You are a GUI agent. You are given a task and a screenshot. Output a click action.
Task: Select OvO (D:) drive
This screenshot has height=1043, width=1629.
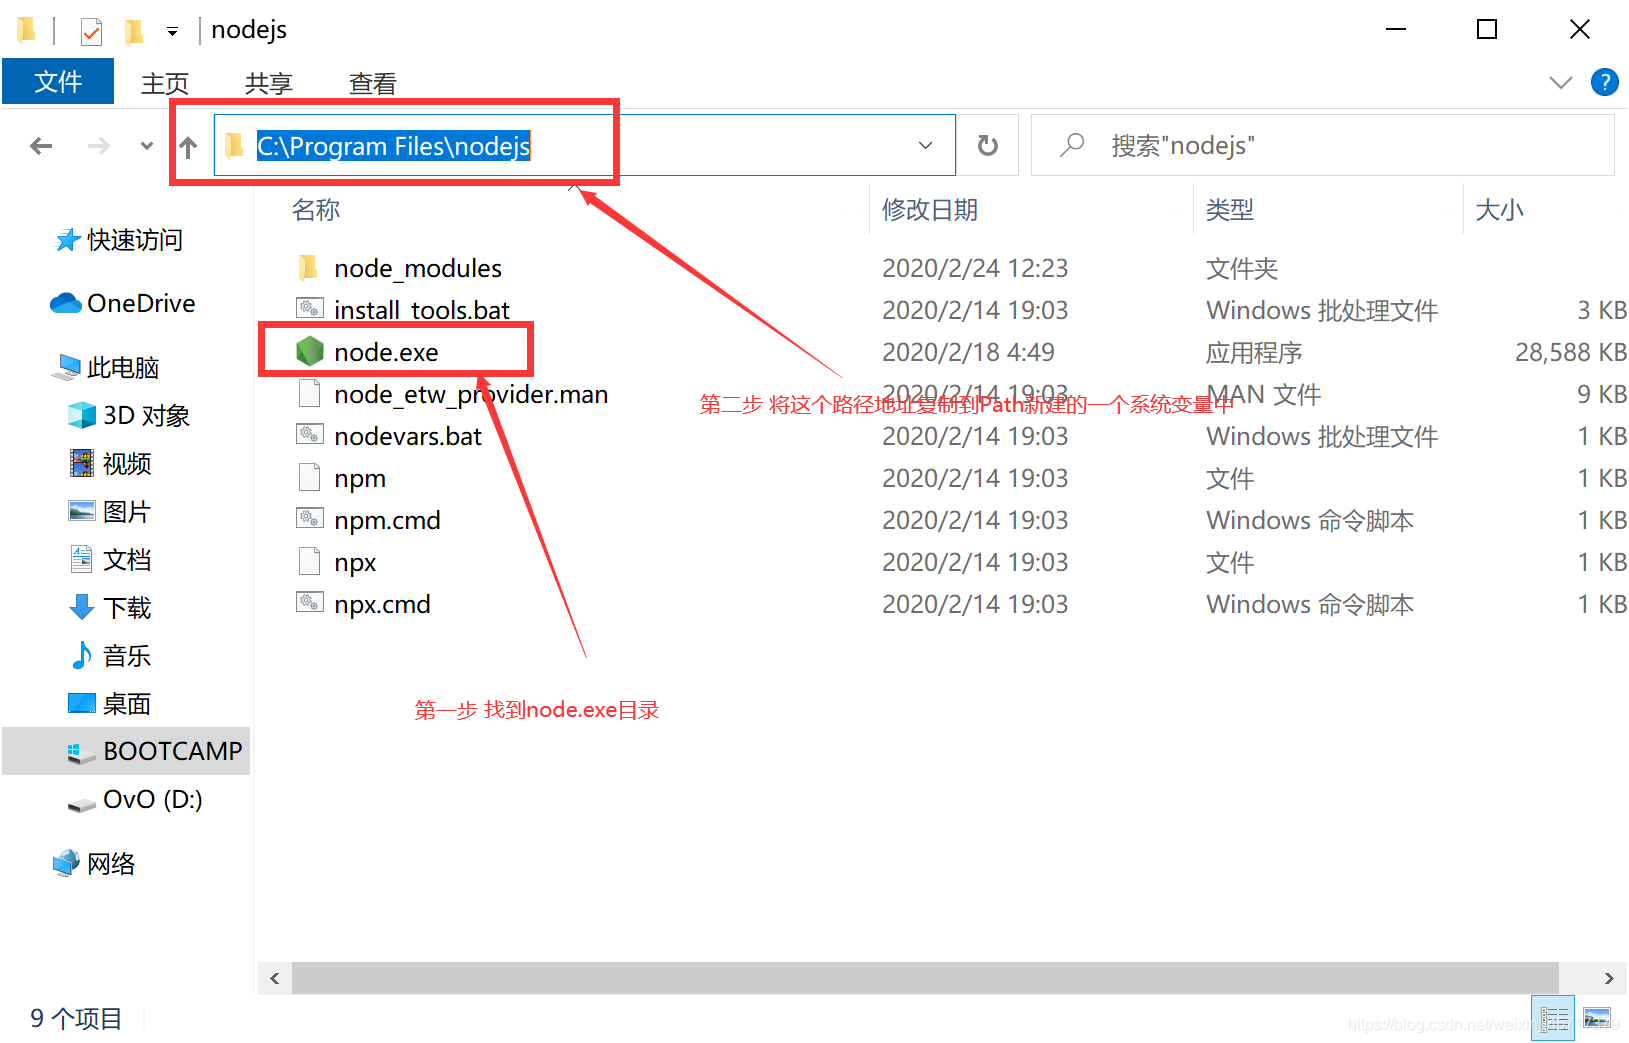click(135, 799)
